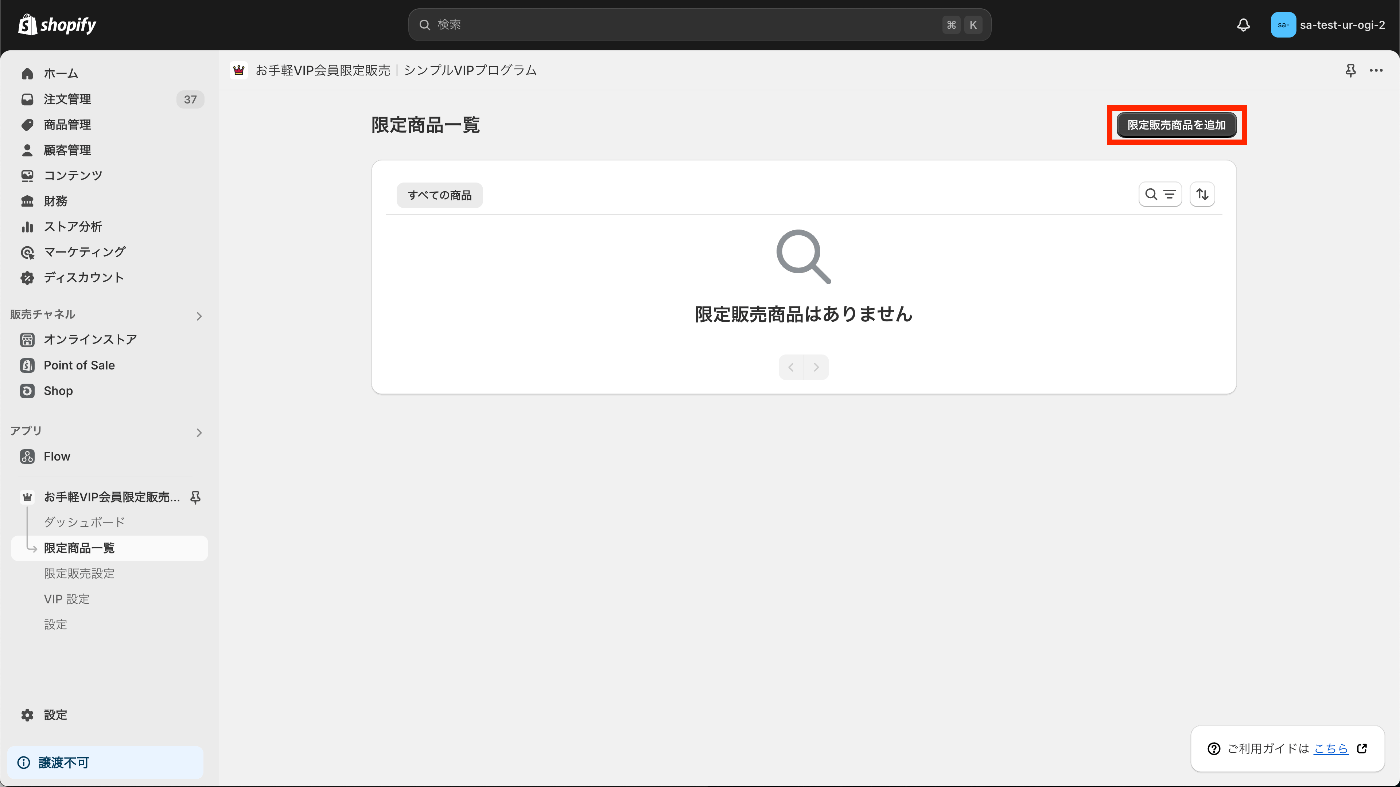Expand the 販売チャネル section chevron
Screen dimensions: 1400x787
pos(199,316)
